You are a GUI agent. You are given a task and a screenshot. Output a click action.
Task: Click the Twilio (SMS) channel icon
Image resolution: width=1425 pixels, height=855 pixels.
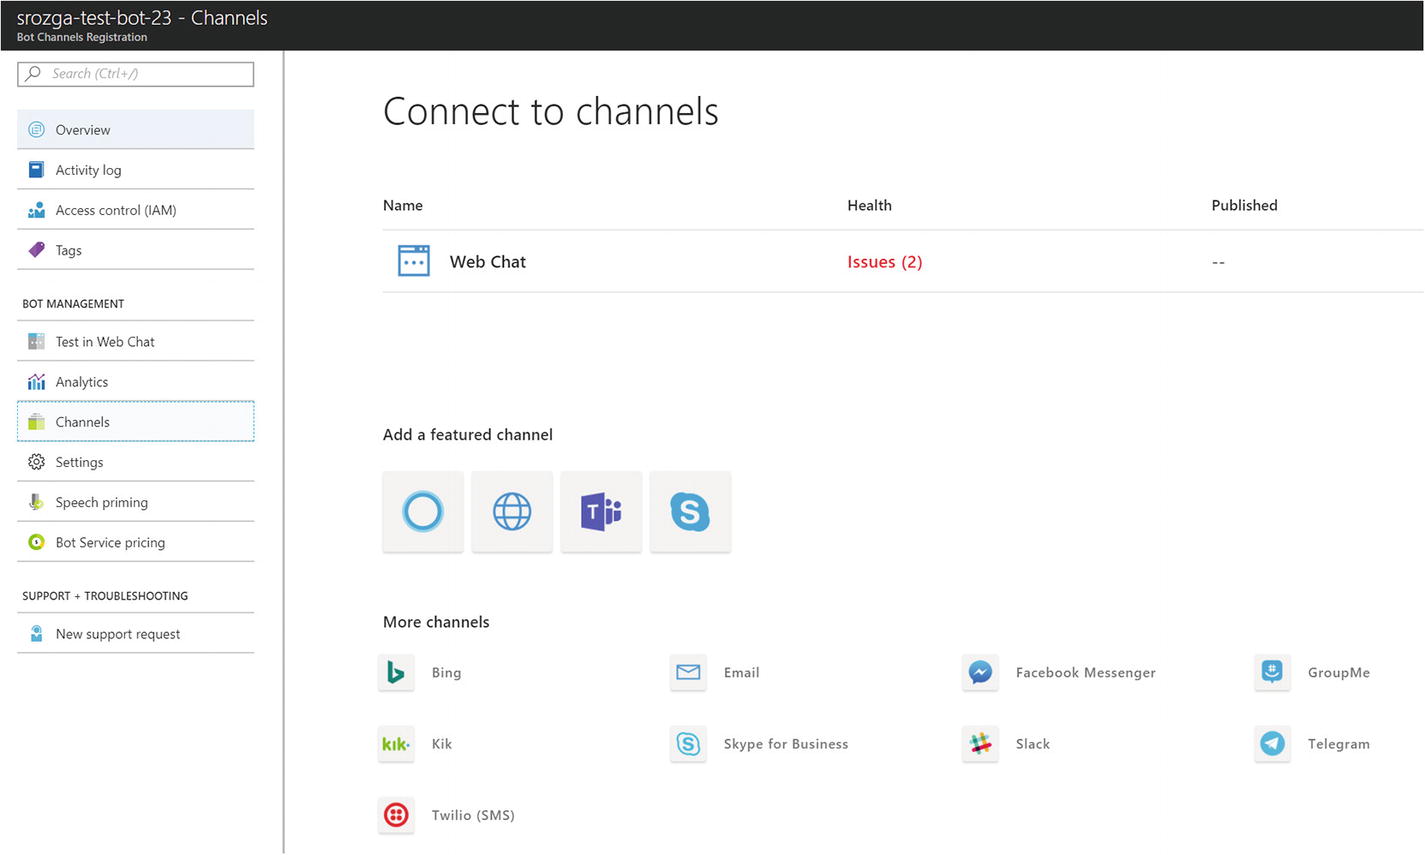point(396,815)
